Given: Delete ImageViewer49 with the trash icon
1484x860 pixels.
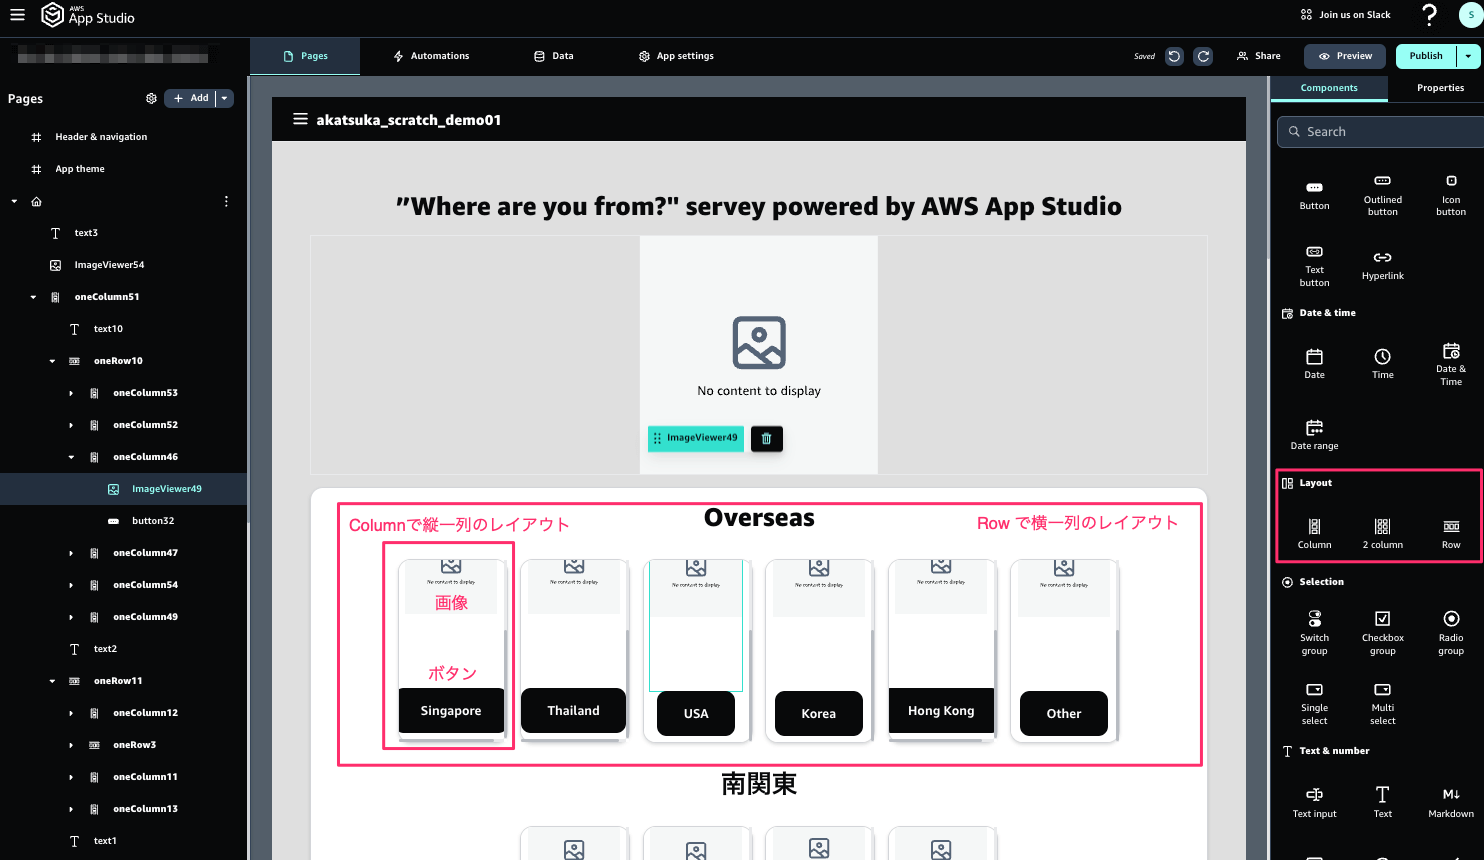Looking at the screenshot, I should point(767,438).
